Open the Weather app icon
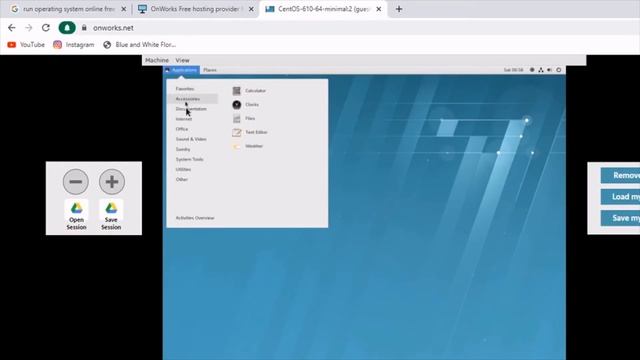The image size is (640, 360). (x=237, y=146)
